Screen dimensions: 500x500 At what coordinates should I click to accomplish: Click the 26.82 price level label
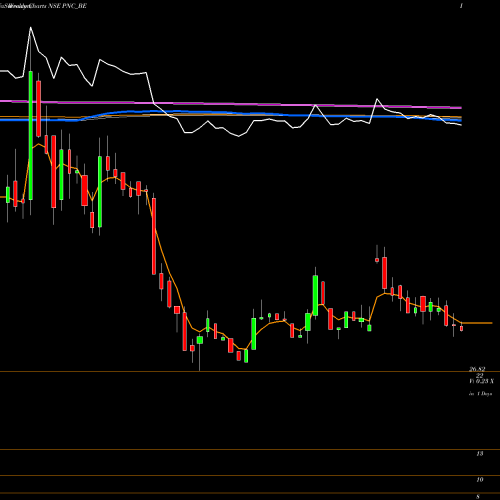coord(477,369)
